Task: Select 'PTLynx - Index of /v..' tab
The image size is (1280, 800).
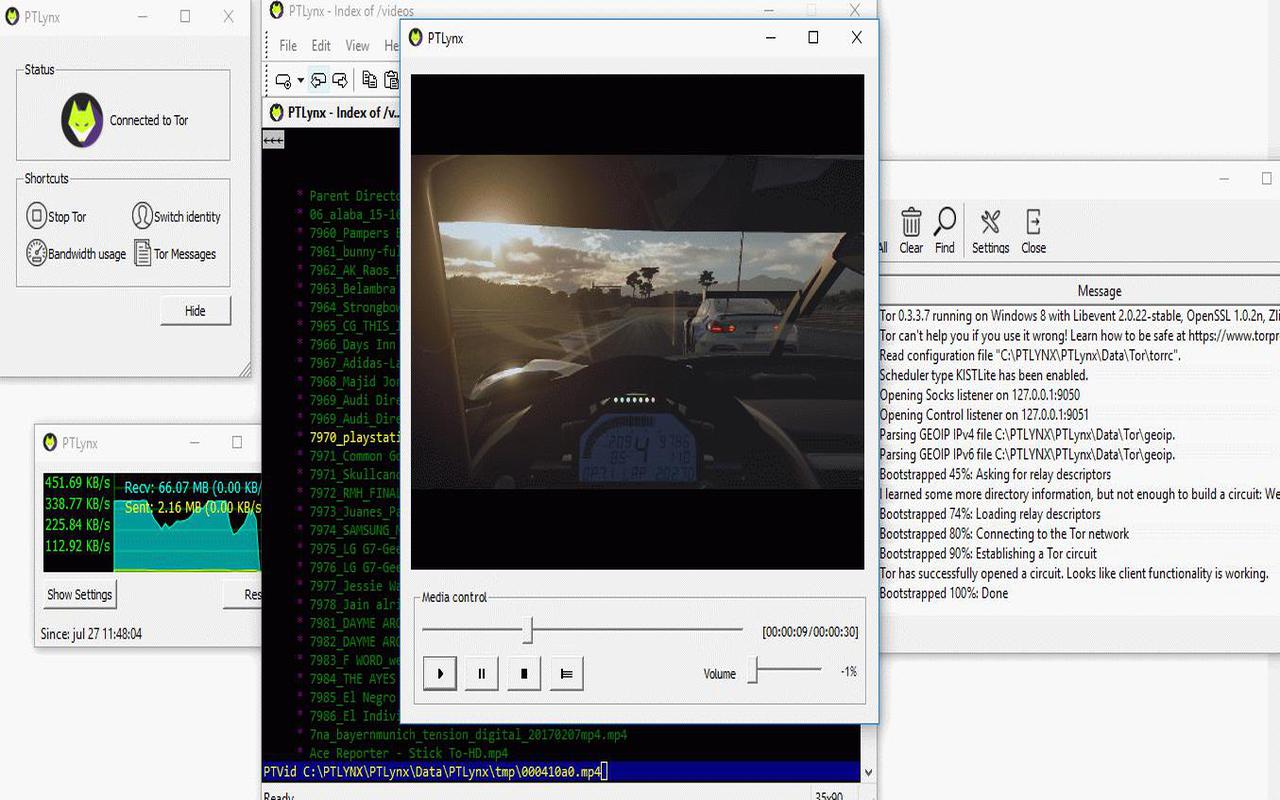Action: coord(333,112)
